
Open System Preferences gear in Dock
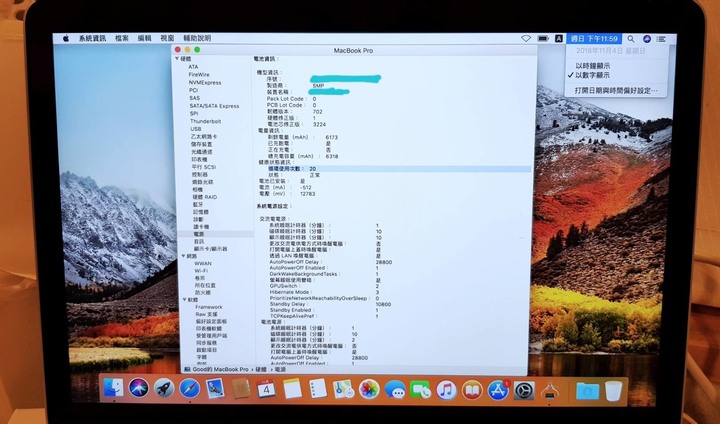[x=523, y=391]
